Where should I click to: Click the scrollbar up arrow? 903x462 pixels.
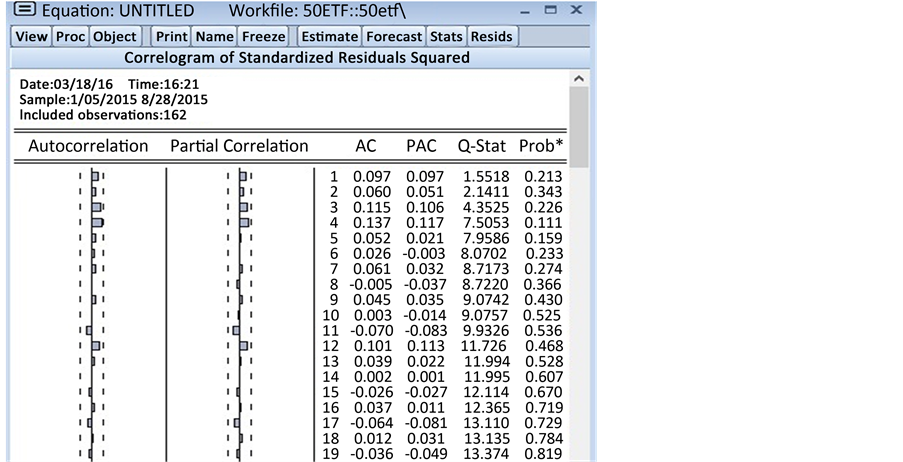coord(579,78)
